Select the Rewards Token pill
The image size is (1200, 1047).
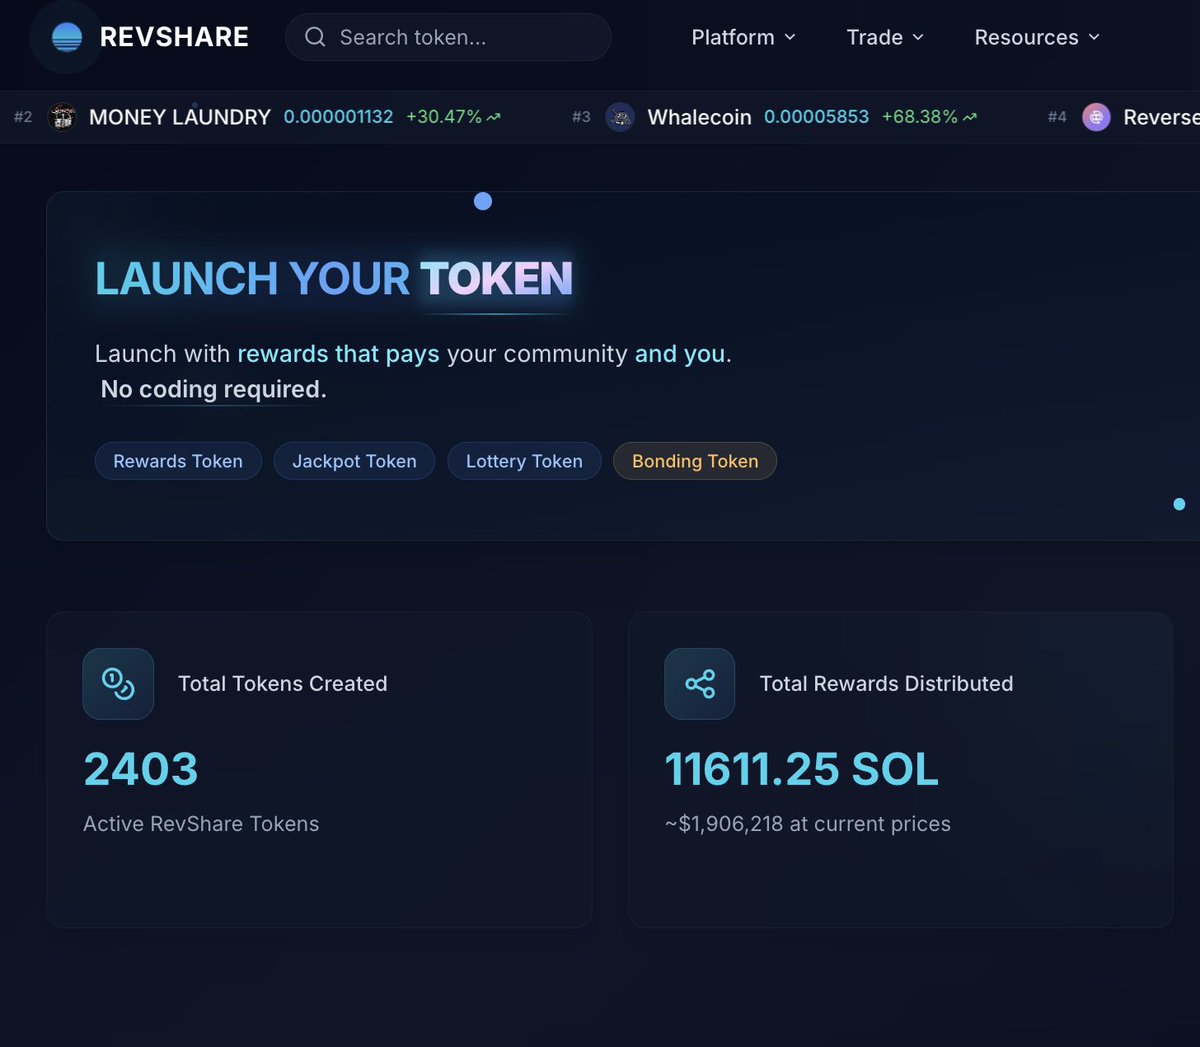pos(178,461)
